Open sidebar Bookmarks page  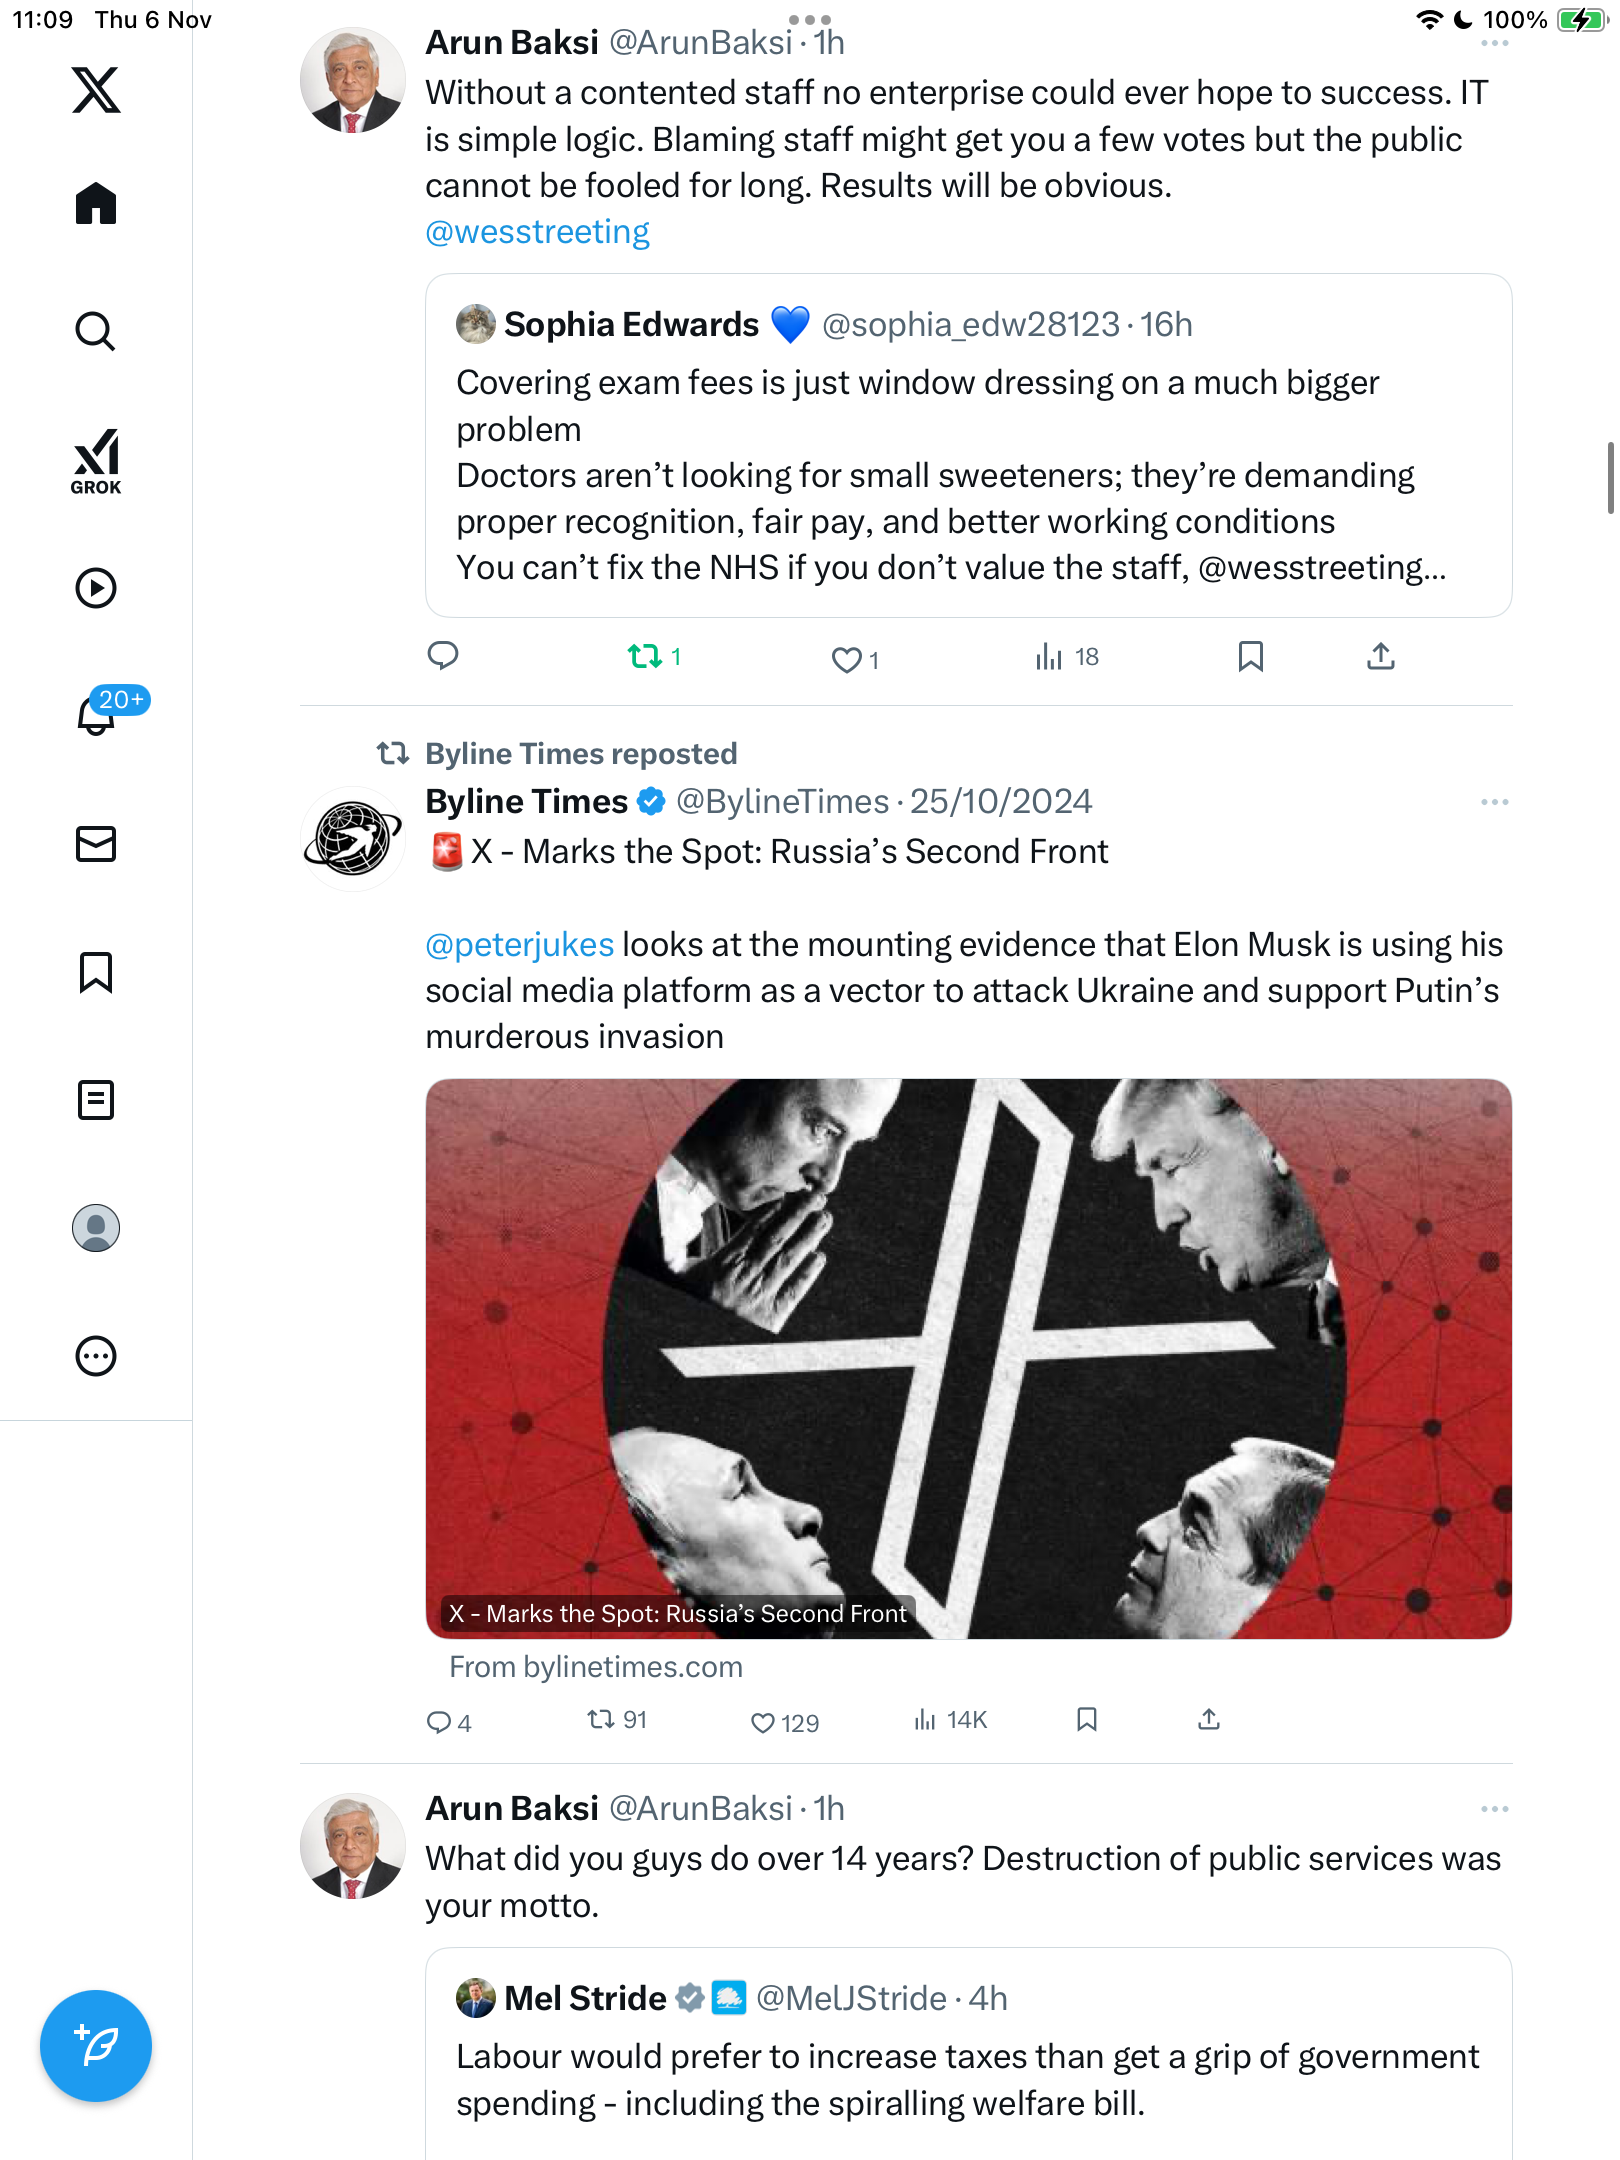[x=96, y=972]
